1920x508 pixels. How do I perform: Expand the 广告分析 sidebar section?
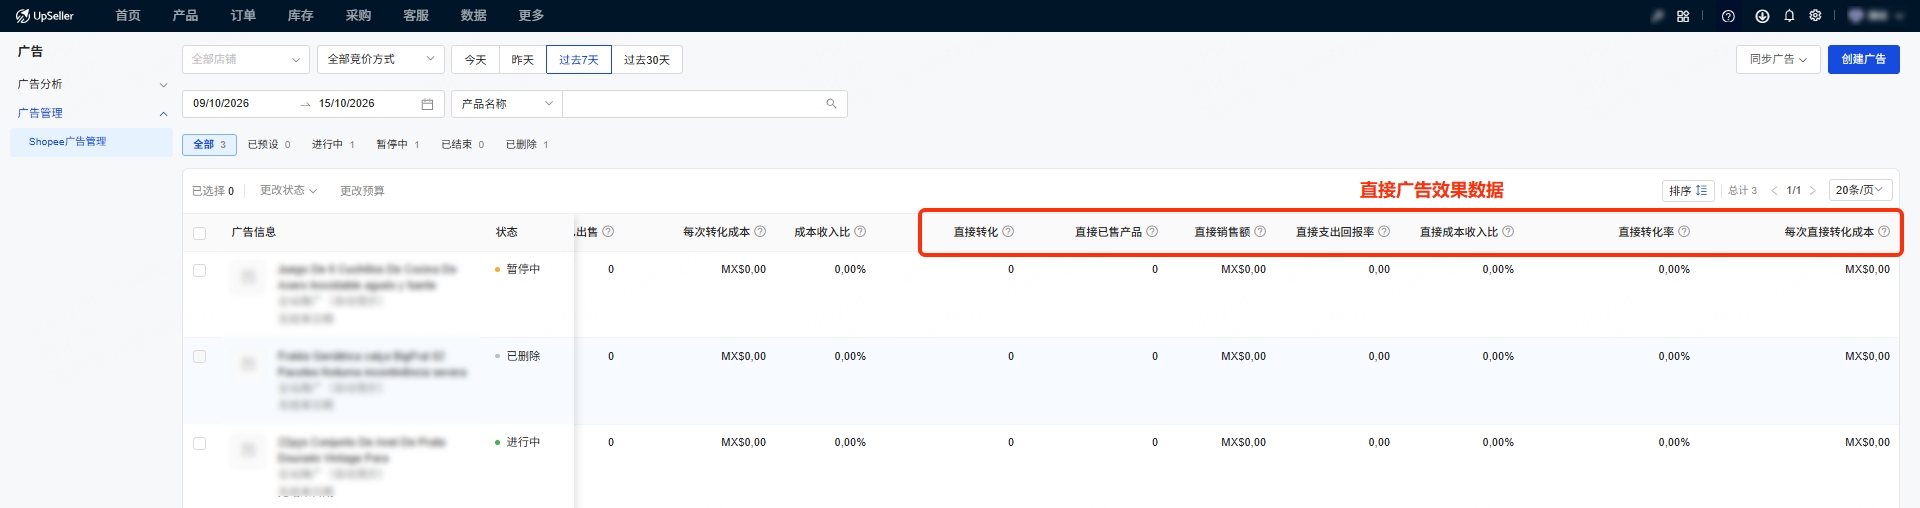click(x=92, y=85)
